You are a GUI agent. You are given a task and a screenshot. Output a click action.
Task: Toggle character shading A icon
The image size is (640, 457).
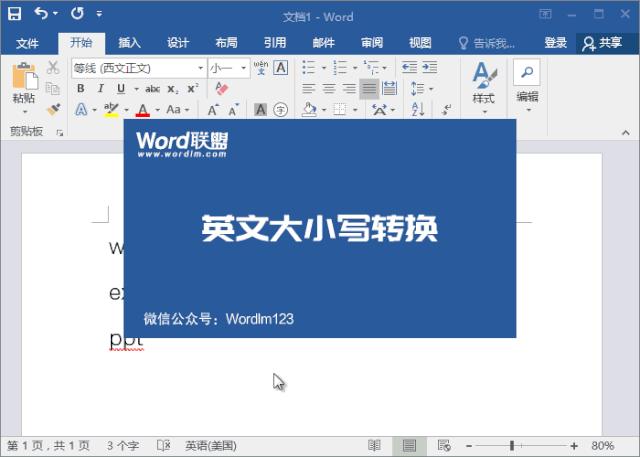coord(260,110)
